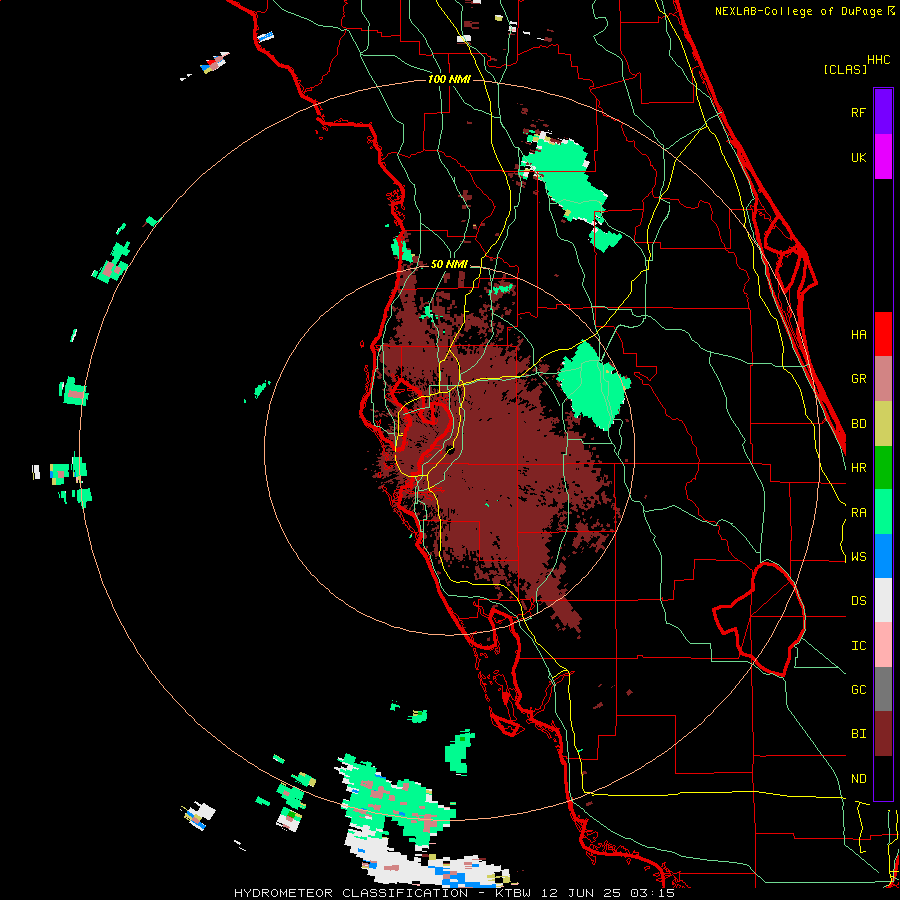Screen dimensions: 900x900
Task: Click the WS legend label
Action: (858, 557)
